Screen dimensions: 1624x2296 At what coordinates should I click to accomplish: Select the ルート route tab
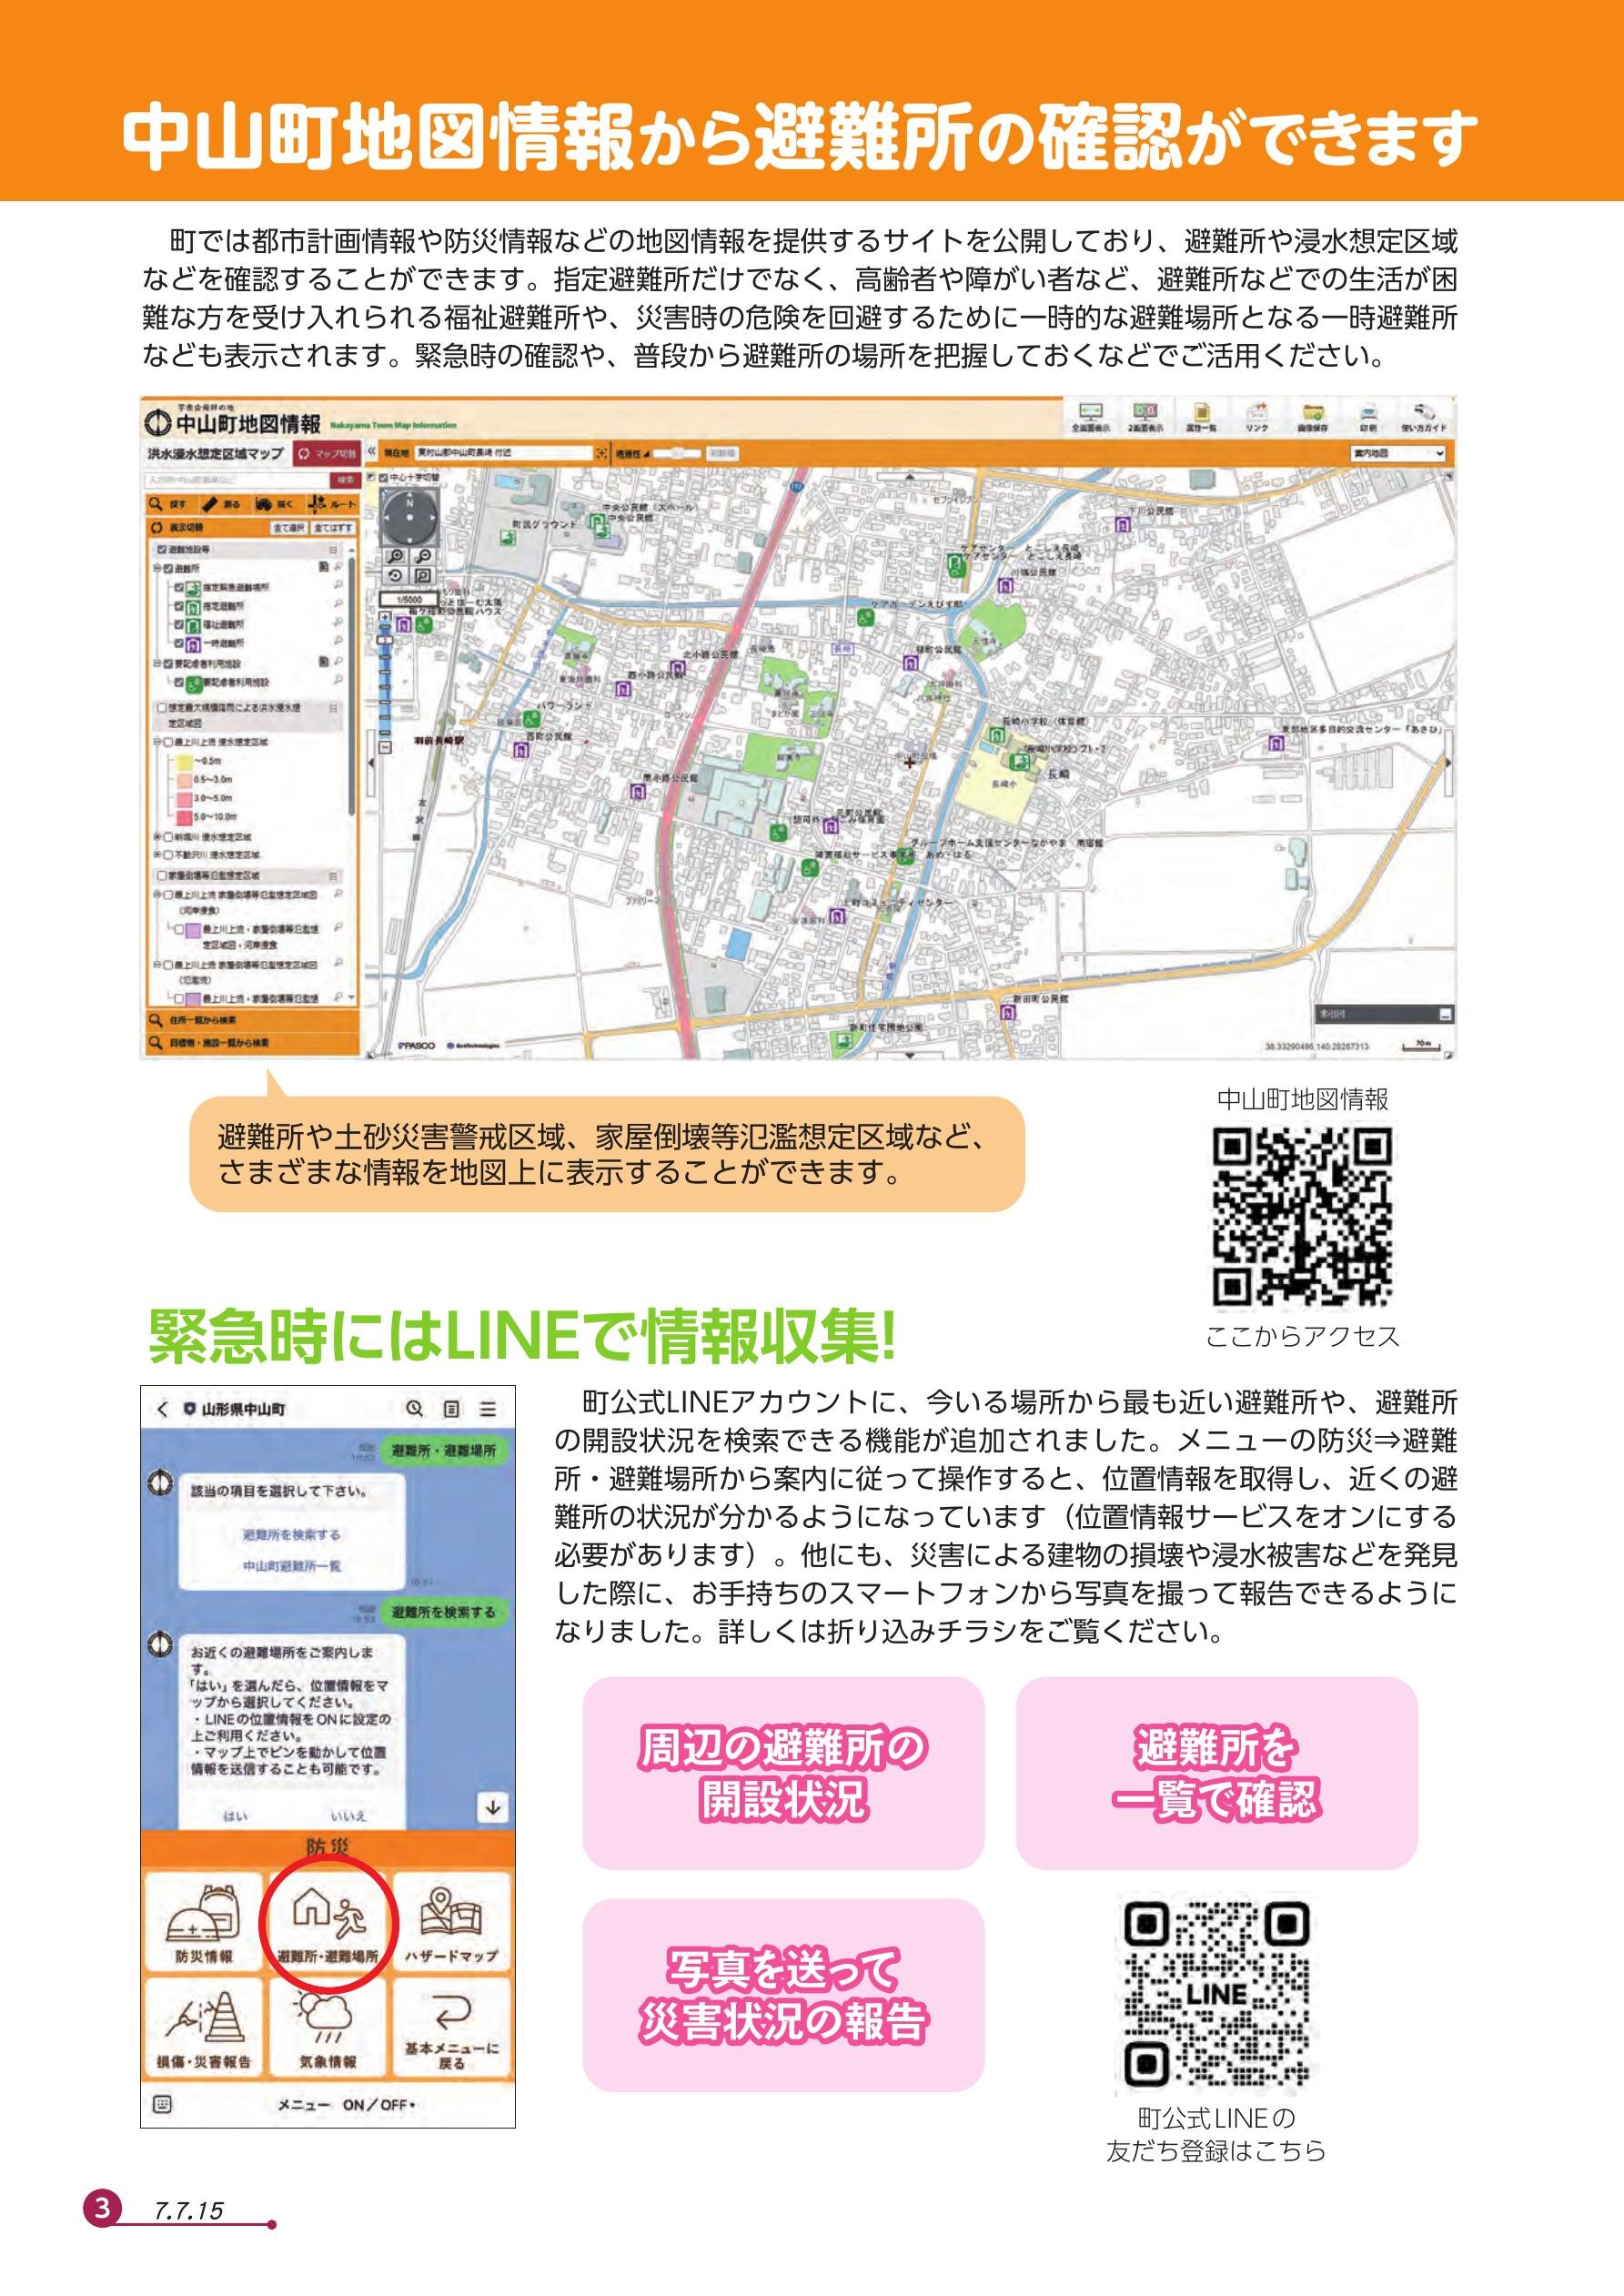(x=333, y=505)
